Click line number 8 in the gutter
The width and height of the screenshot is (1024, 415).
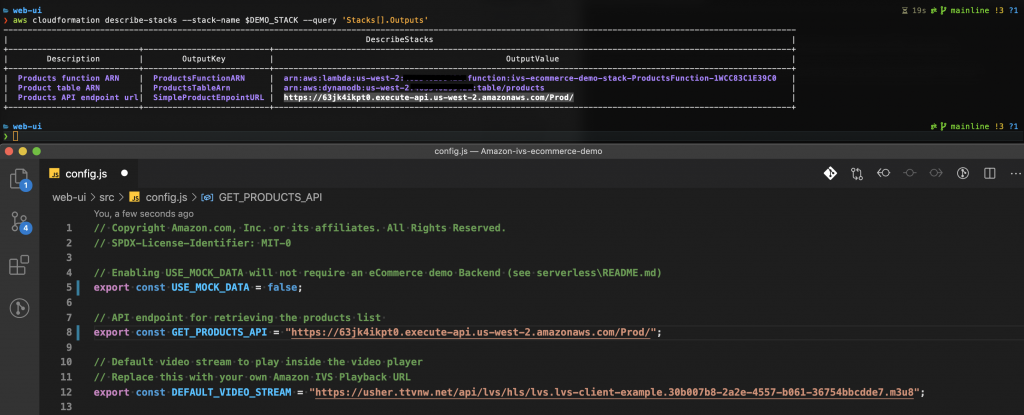tap(69, 332)
